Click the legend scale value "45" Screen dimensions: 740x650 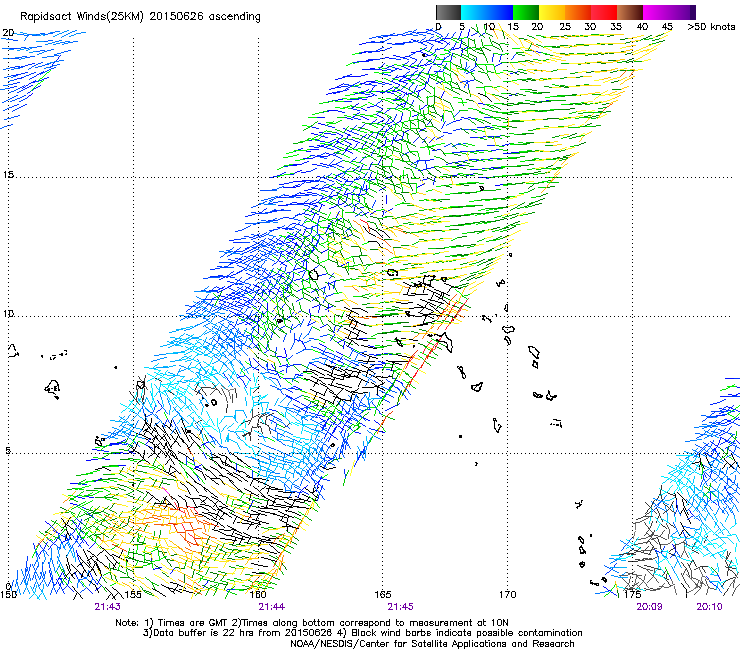coord(667,26)
